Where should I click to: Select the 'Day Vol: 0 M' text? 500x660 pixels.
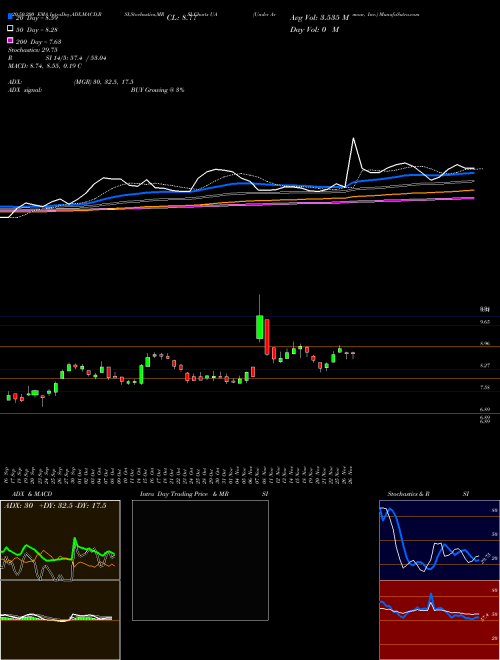[x=314, y=29]
